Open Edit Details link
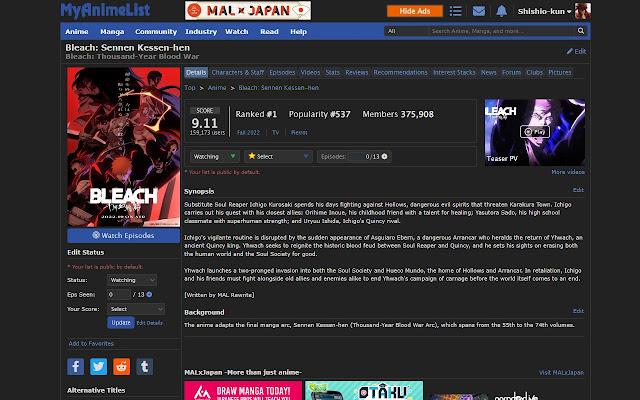640x400 pixels. [149, 323]
